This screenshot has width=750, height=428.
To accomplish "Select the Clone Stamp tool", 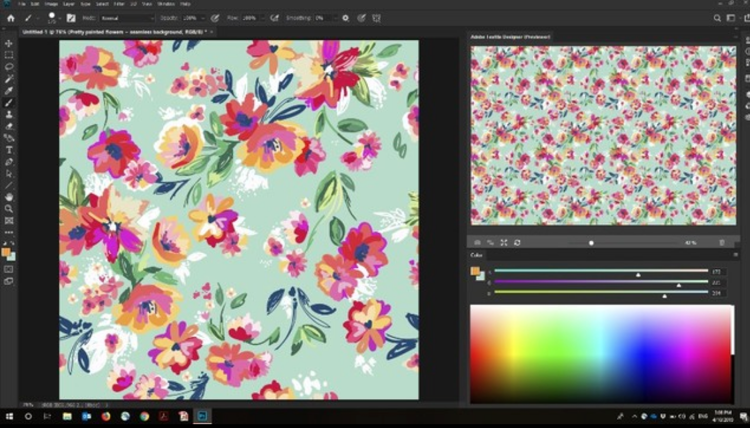I will tap(9, 114).
